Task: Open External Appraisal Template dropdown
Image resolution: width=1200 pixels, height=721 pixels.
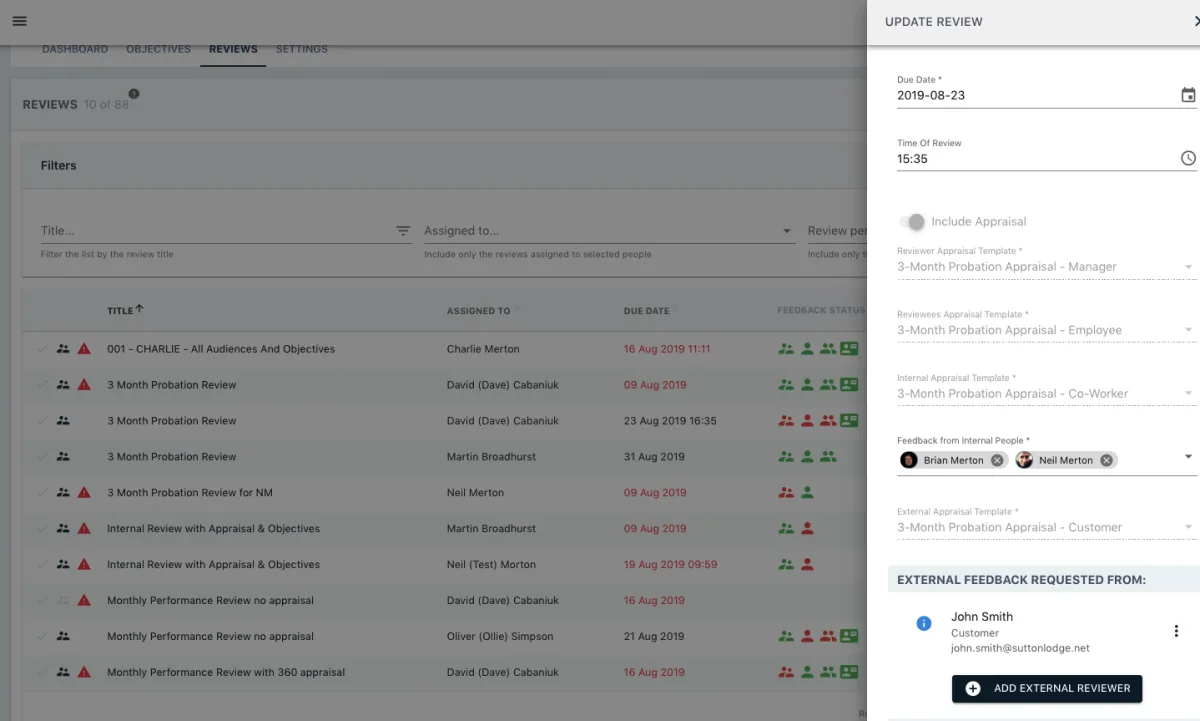Action: click(1046, 528)
